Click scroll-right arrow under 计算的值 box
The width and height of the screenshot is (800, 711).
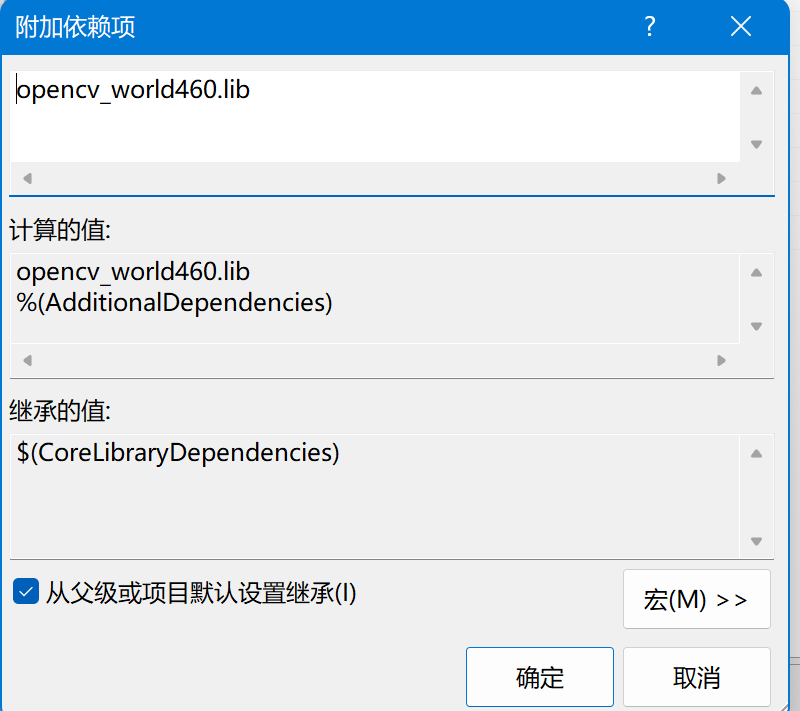(x=721, y=360)
